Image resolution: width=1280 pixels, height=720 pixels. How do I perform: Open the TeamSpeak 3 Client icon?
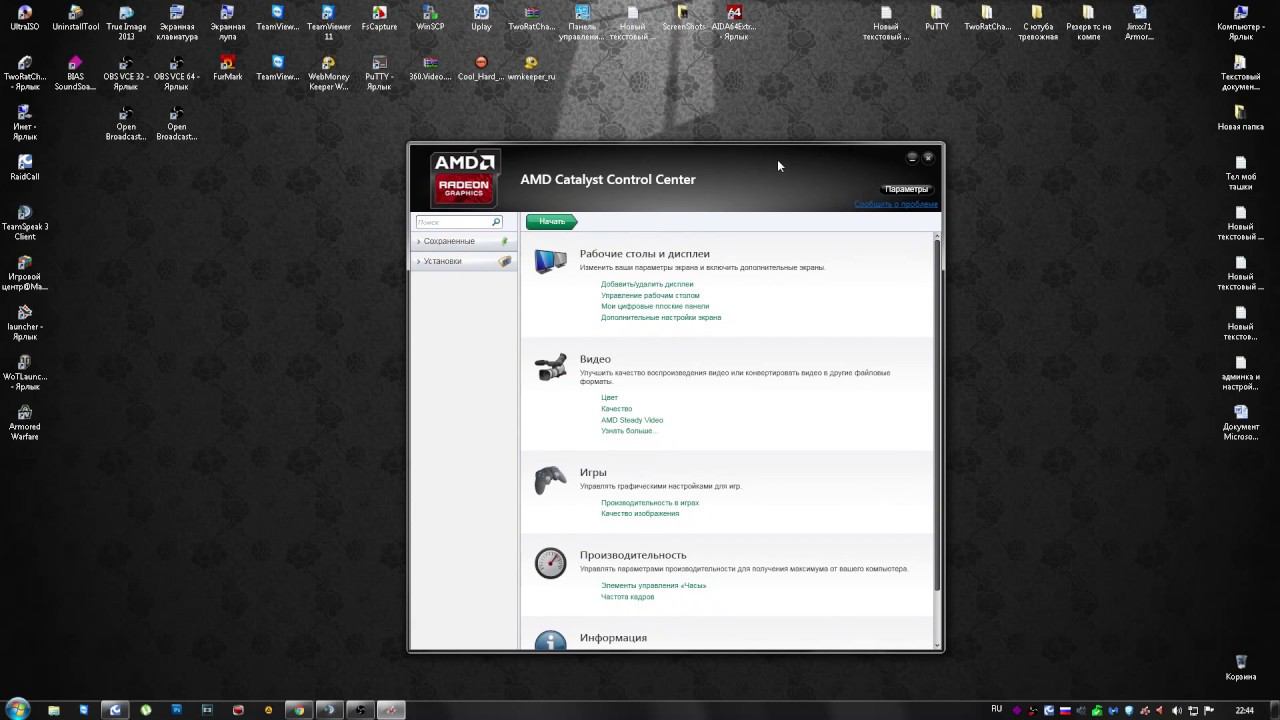pyautogui.click(x=25, y=223)
